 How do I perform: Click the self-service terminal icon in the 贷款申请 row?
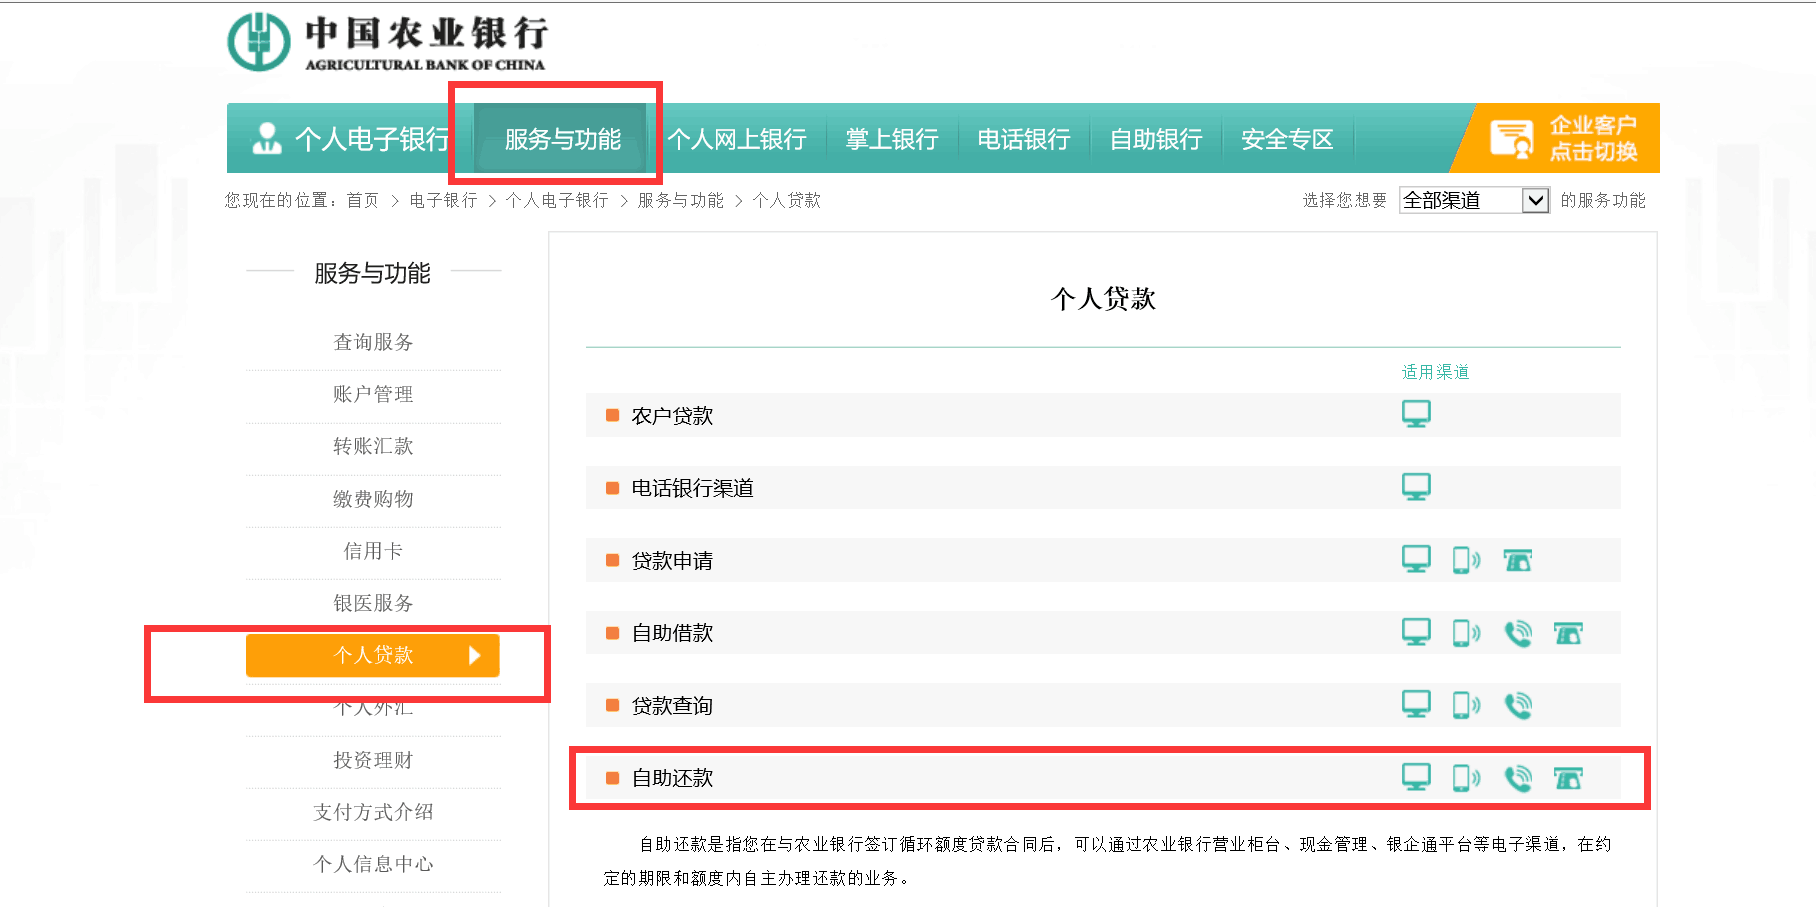tap(1518, 561)
